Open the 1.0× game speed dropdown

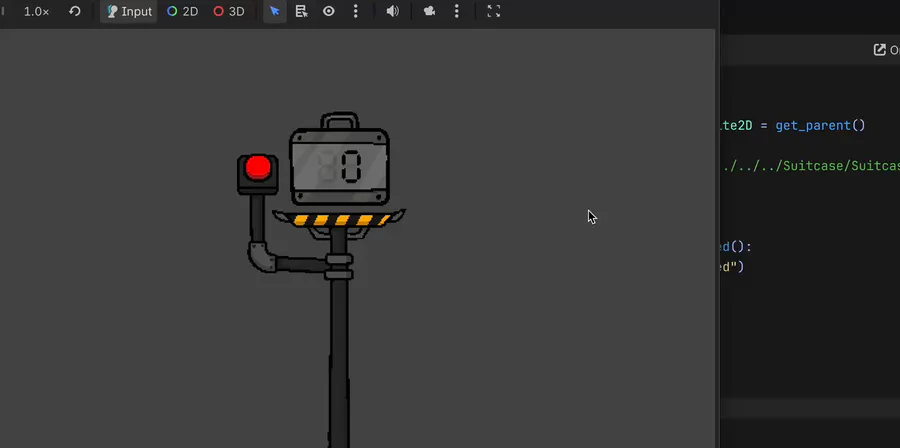coord(36,11)
